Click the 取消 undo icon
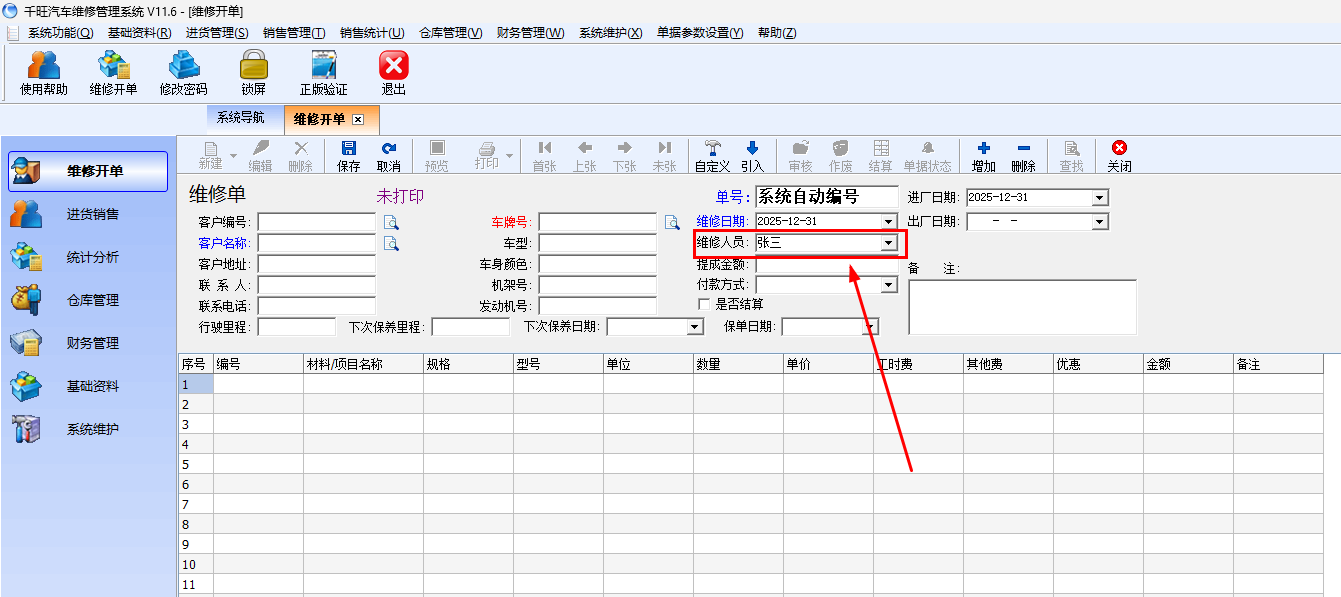The height and width of the screenshot is (597, 1341). click(x=389, y=149)
